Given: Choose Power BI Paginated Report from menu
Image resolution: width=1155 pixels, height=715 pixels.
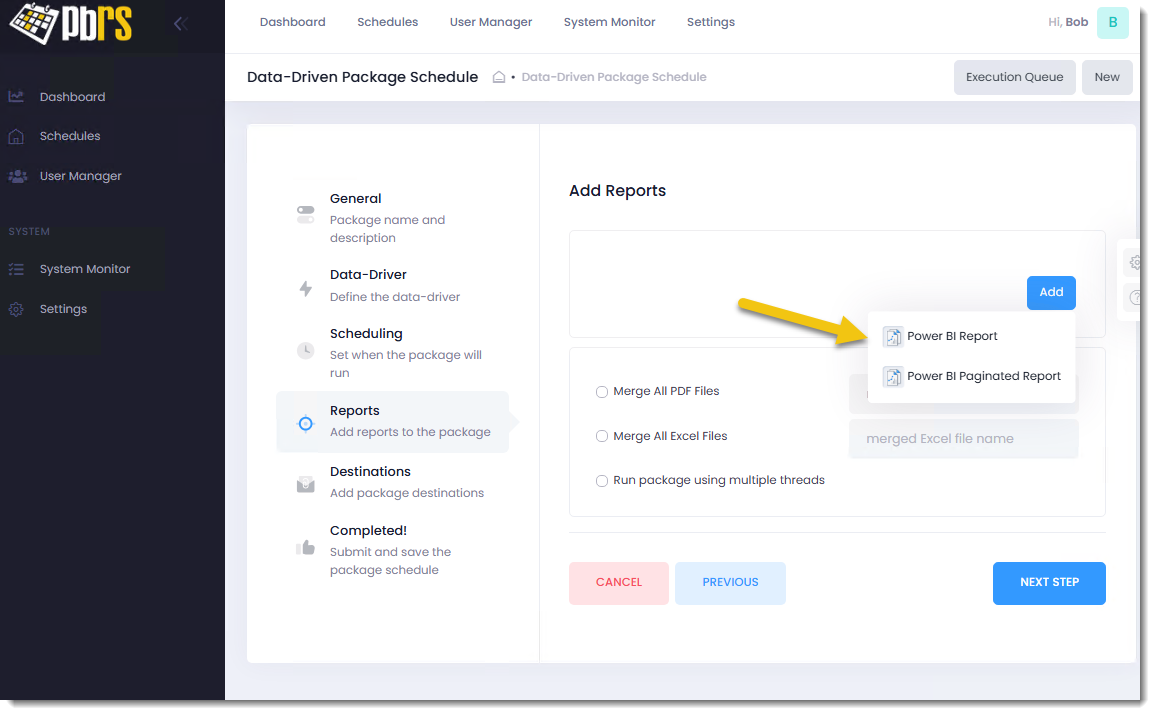Looking at the screenshot, I should pos(983,377).
